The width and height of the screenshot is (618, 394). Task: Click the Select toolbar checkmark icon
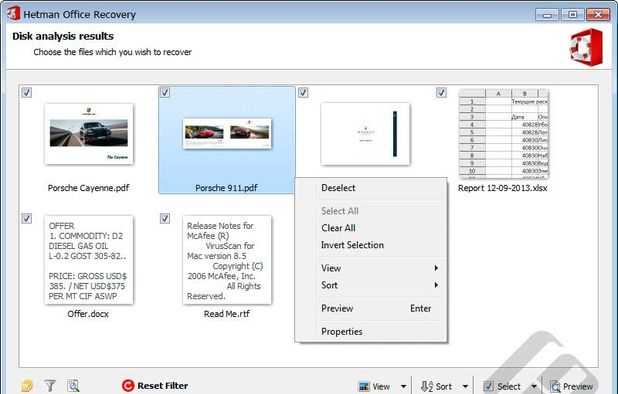pos(488,387)
